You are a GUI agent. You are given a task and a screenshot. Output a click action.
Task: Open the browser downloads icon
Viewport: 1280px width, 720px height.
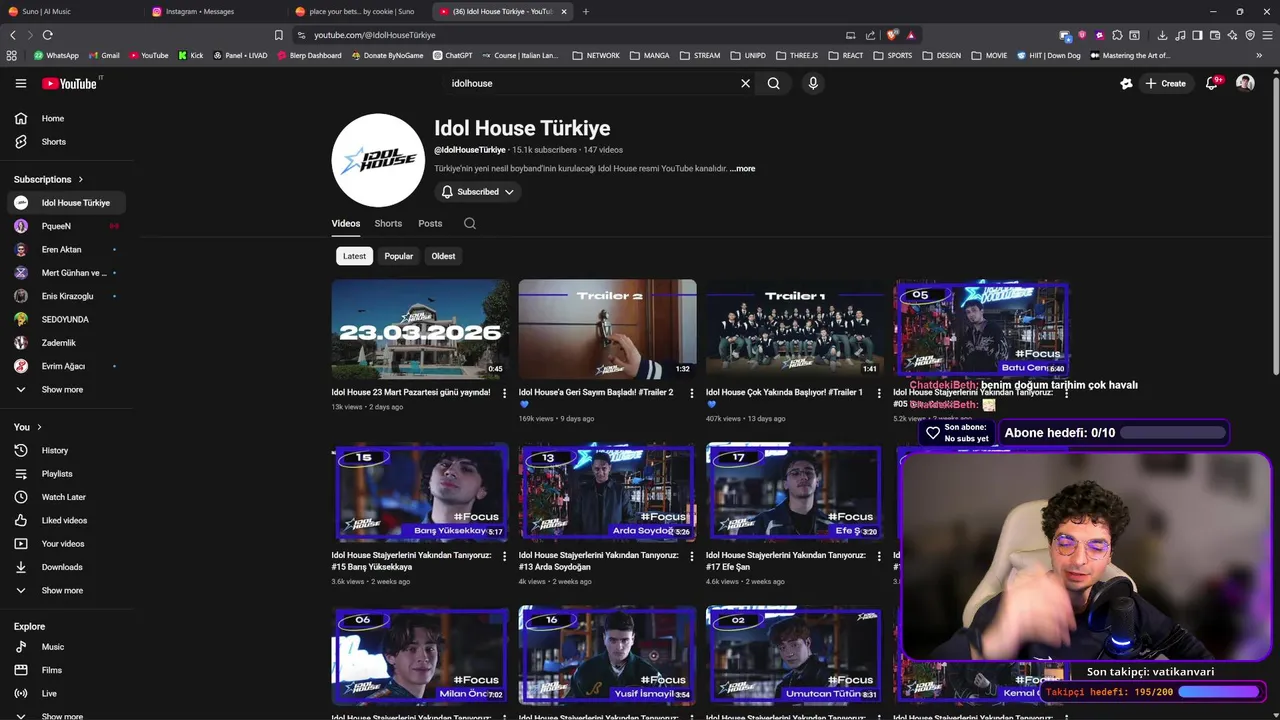pos(1162,35)
